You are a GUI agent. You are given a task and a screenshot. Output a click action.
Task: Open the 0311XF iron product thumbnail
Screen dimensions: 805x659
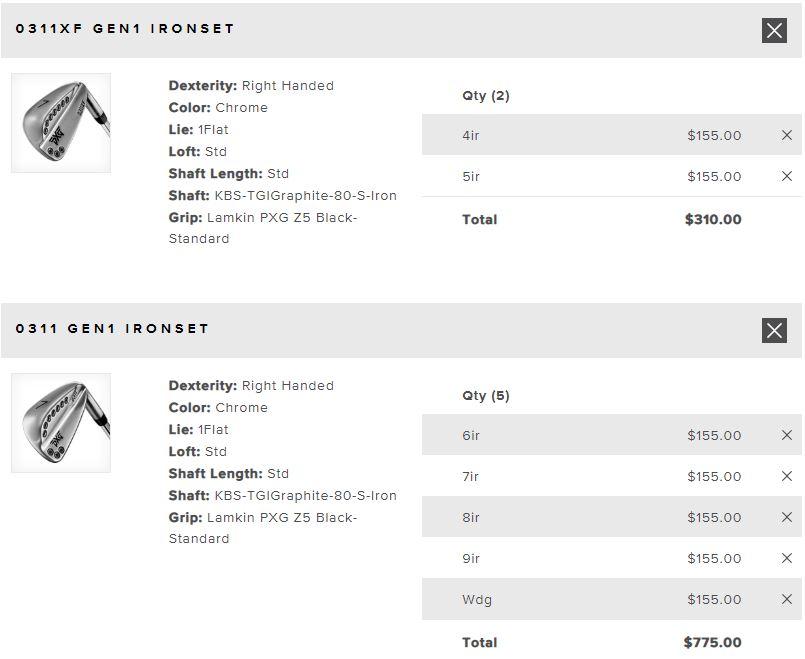(61, 123)
